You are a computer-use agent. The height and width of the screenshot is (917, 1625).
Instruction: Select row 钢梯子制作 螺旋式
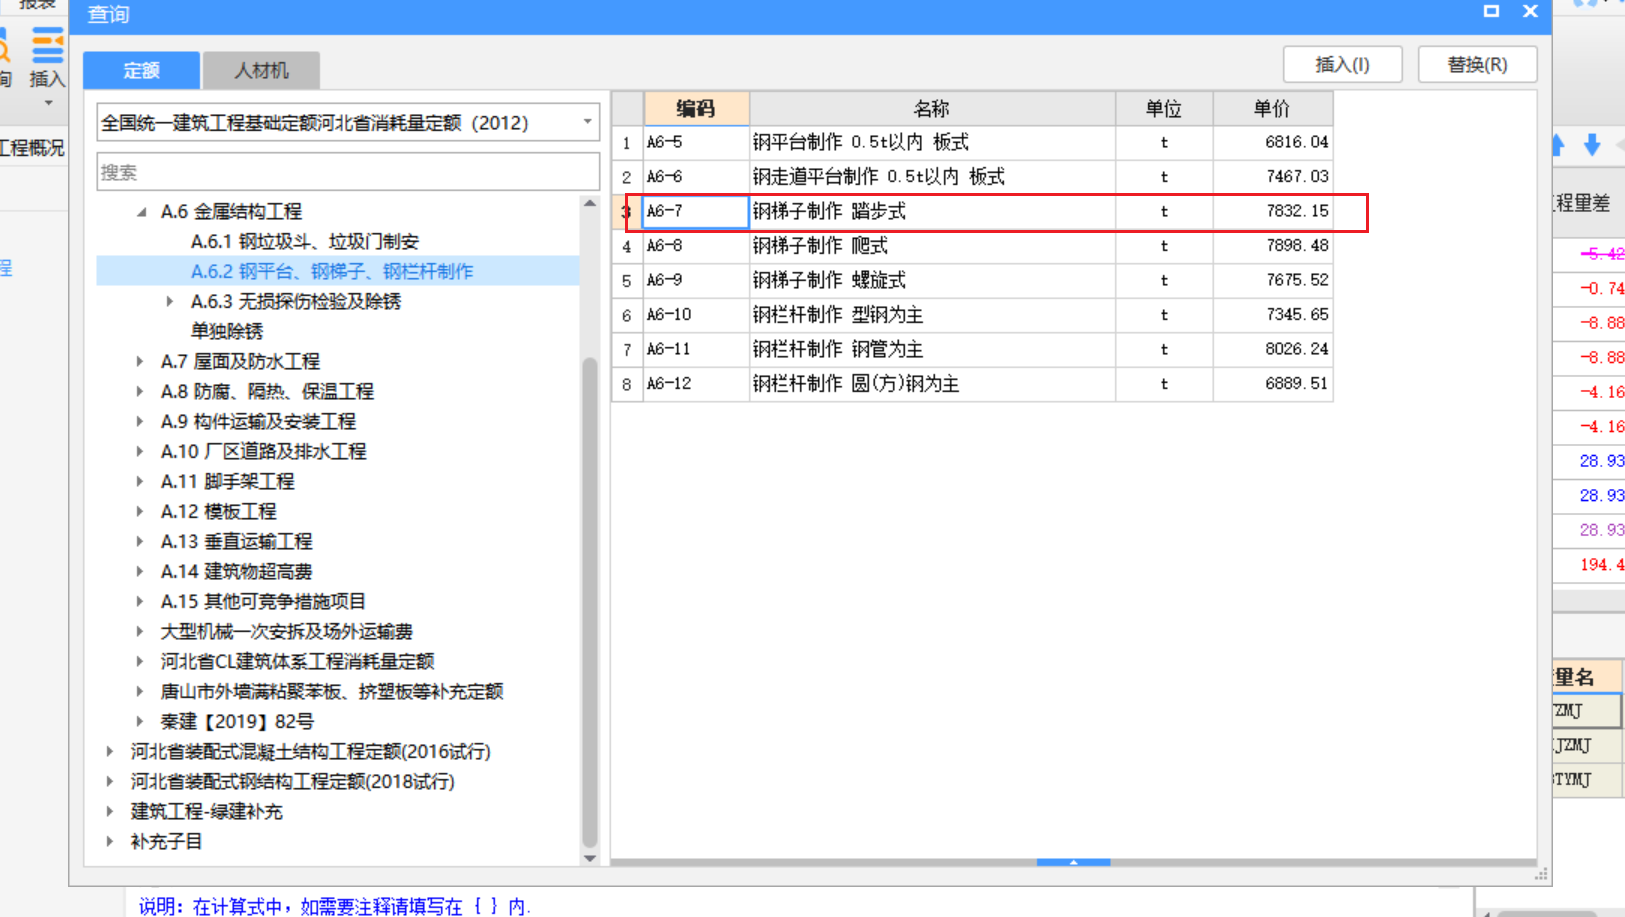pos(972,280)
